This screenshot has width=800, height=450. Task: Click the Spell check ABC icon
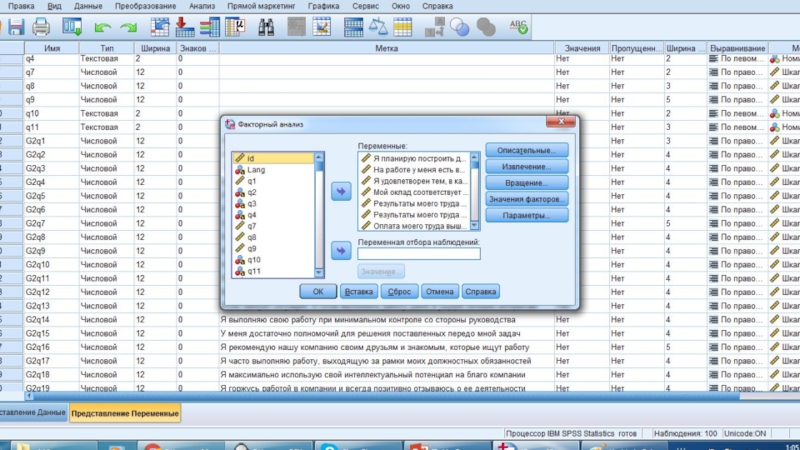tap(518, 27)
